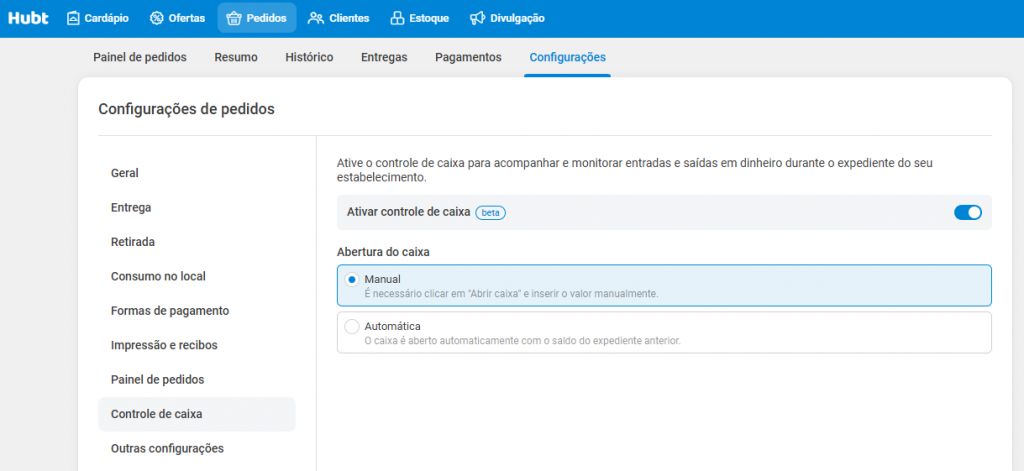Open the Resumo tab
The width and height of the screenshot is (1024, 471).
click(x=236, y=57)
